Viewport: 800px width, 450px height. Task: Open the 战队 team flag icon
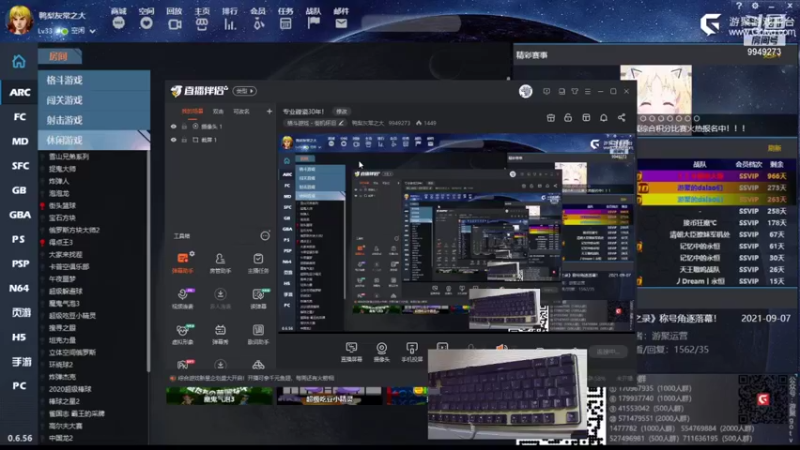[x=313, y=23]
